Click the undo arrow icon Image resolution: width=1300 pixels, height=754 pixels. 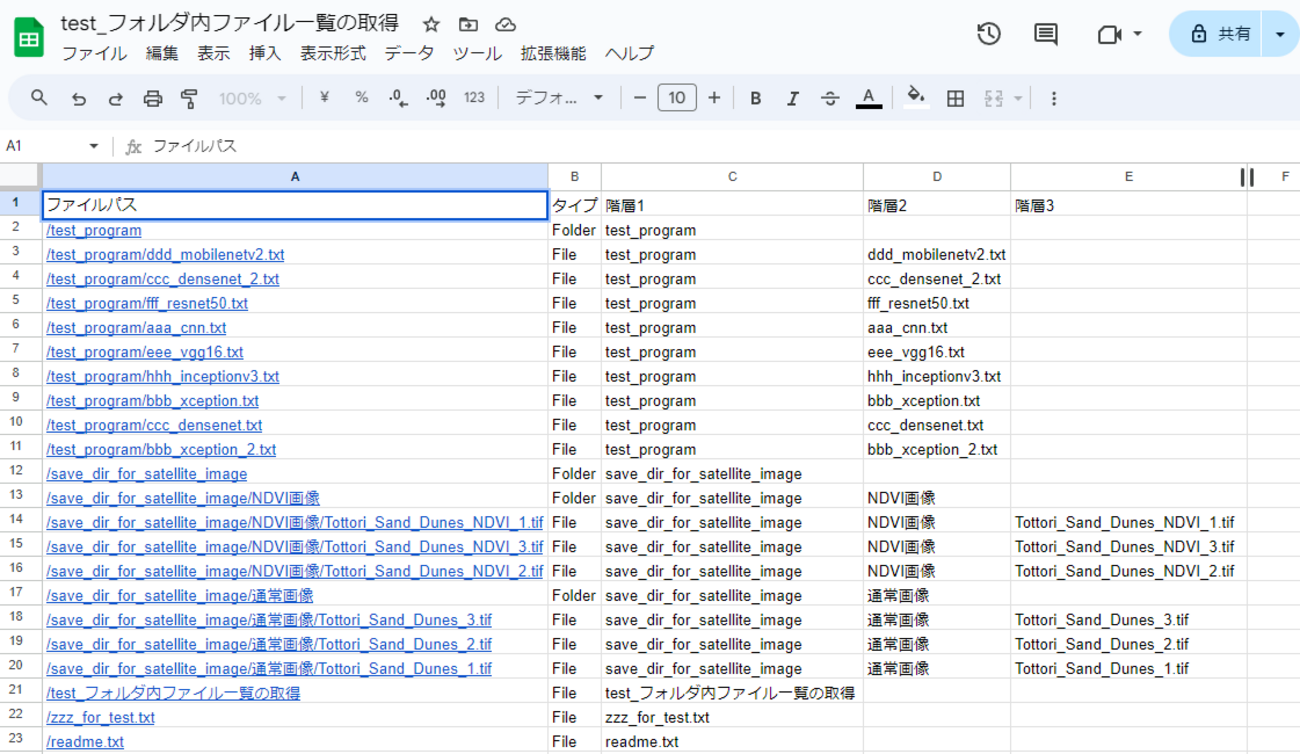(x=78, y=98)
